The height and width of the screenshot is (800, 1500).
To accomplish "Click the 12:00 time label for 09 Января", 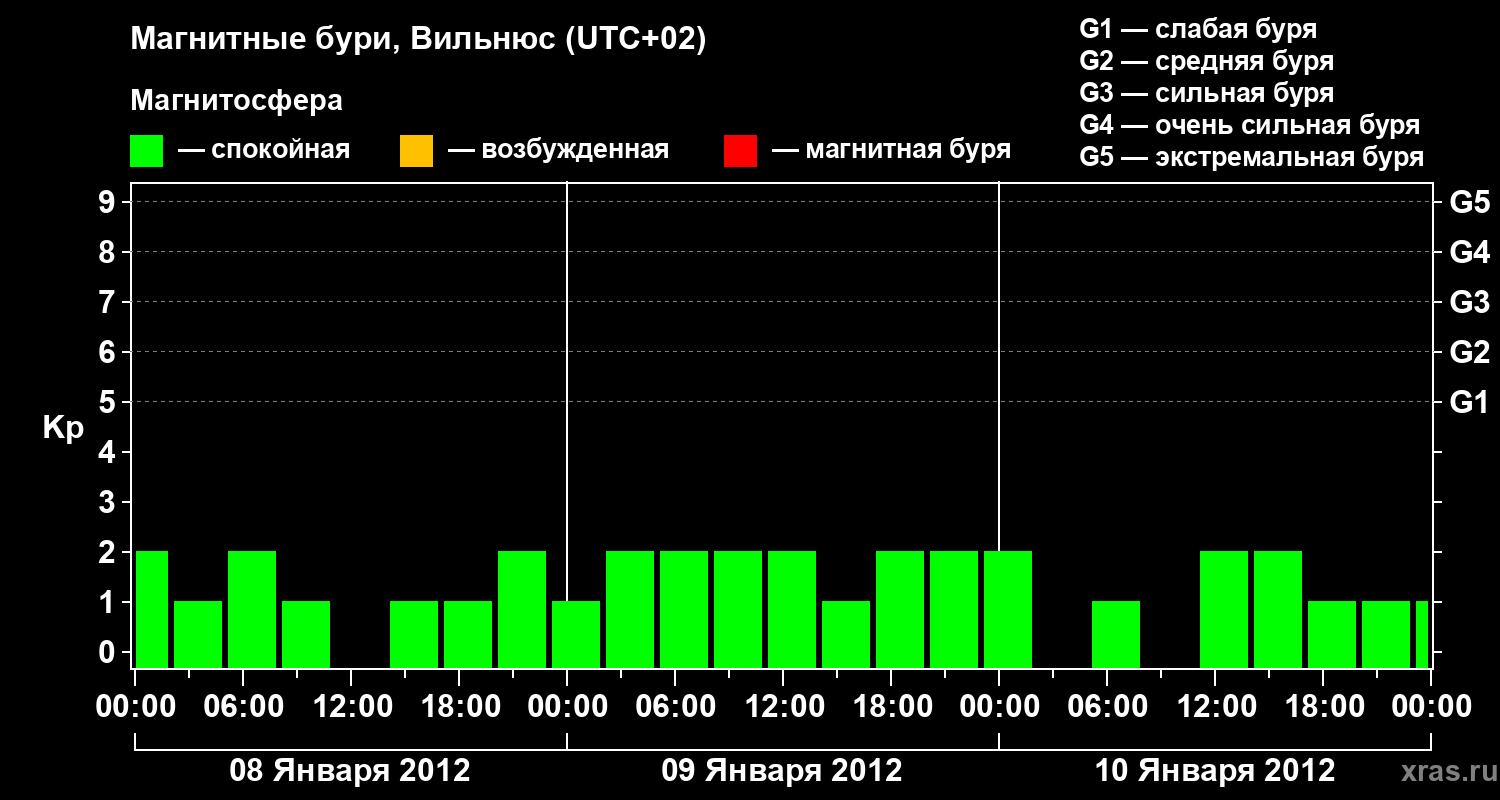I will (x=783, y=707).
